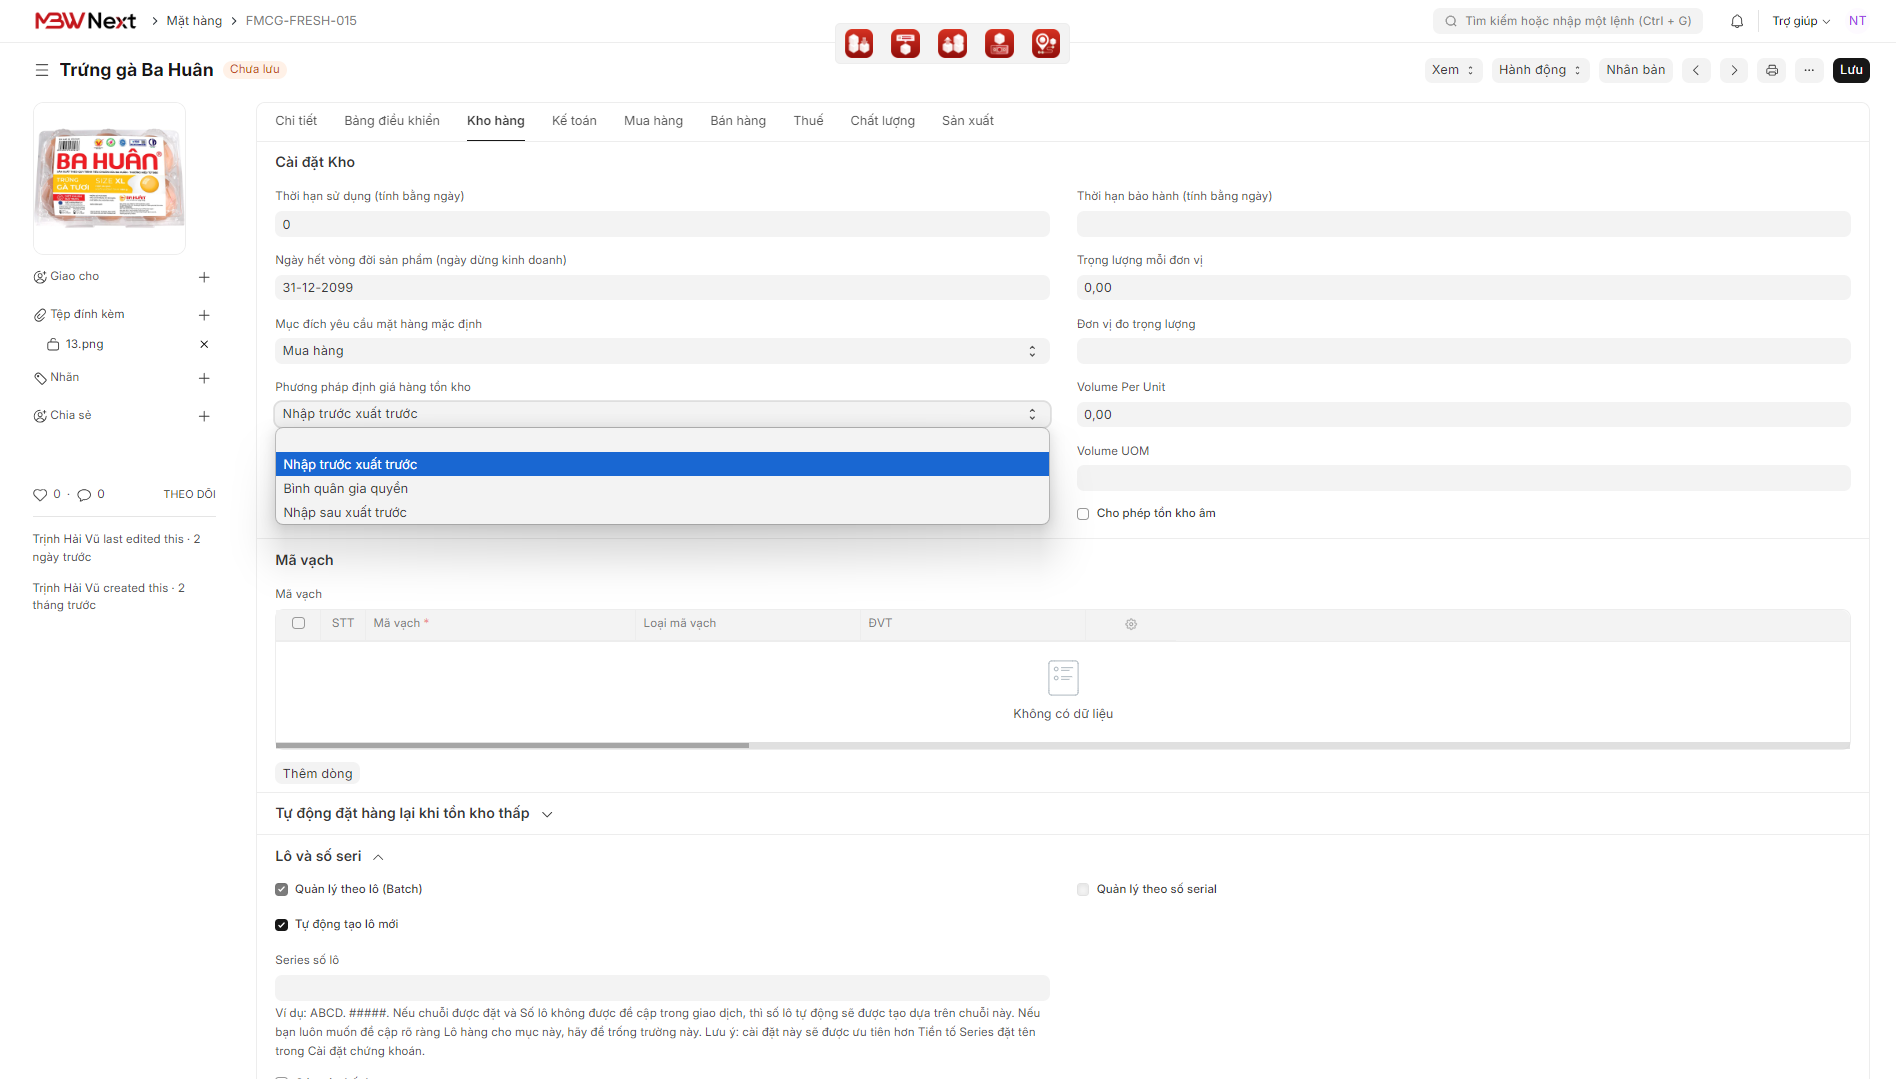Add a new attachment with plus icon
Screen dimensions: 1896x1079
pos(204,315)
